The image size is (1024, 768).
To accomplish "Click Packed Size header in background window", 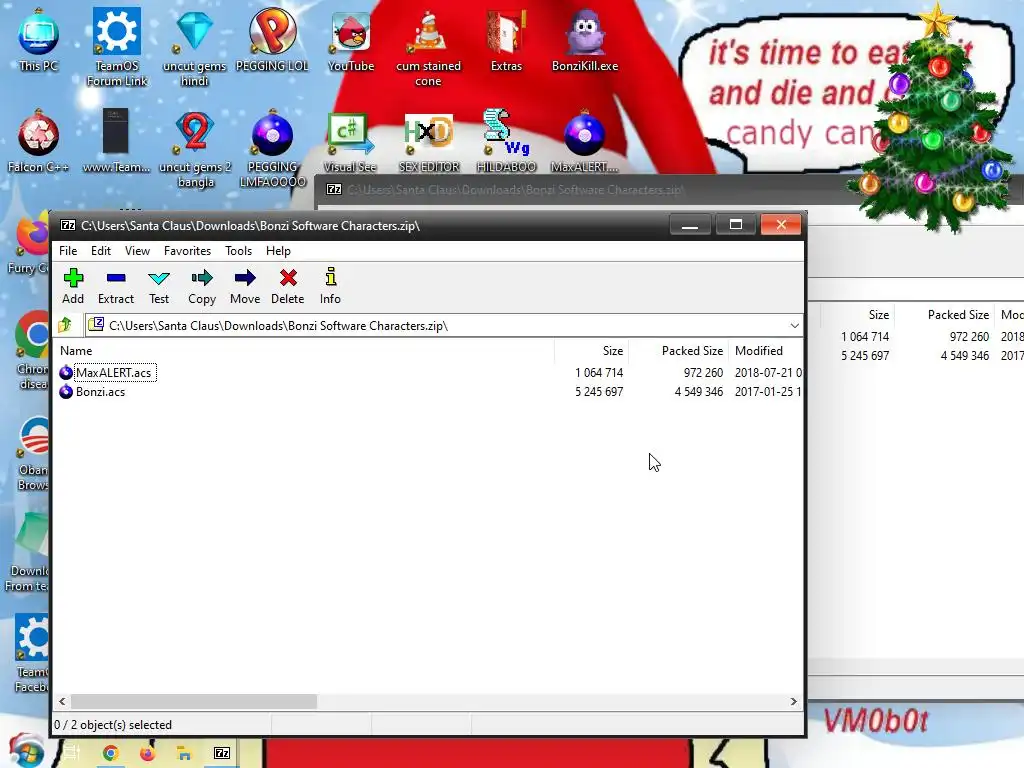I will click(x=958, y=315).
